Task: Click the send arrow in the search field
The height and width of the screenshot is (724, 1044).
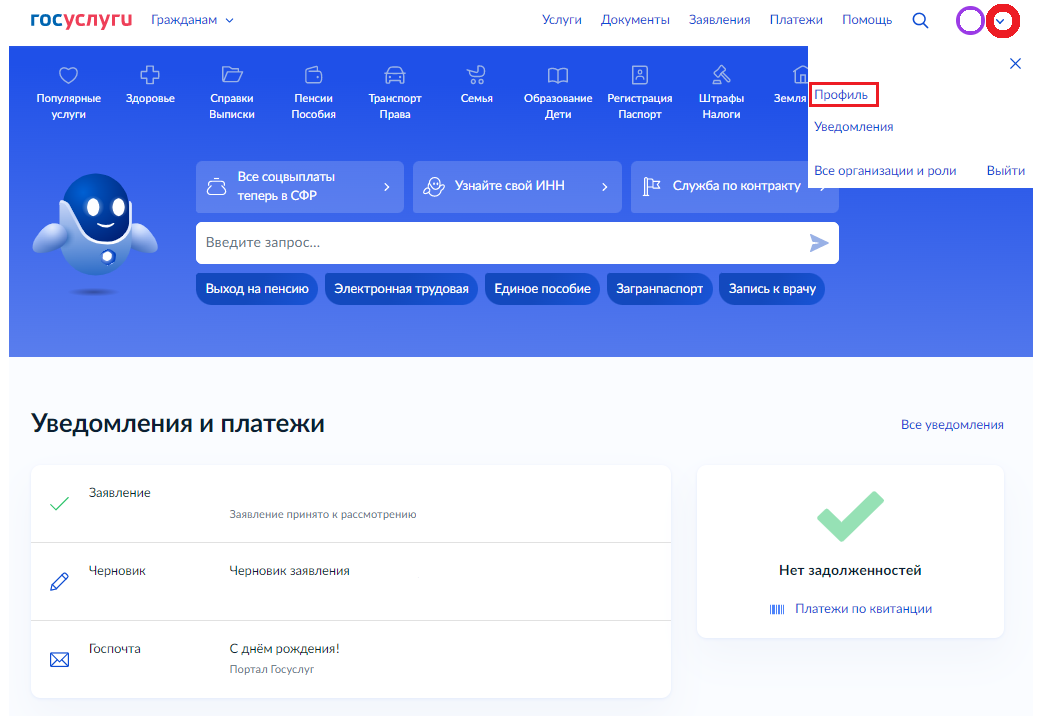Action: 819,243
